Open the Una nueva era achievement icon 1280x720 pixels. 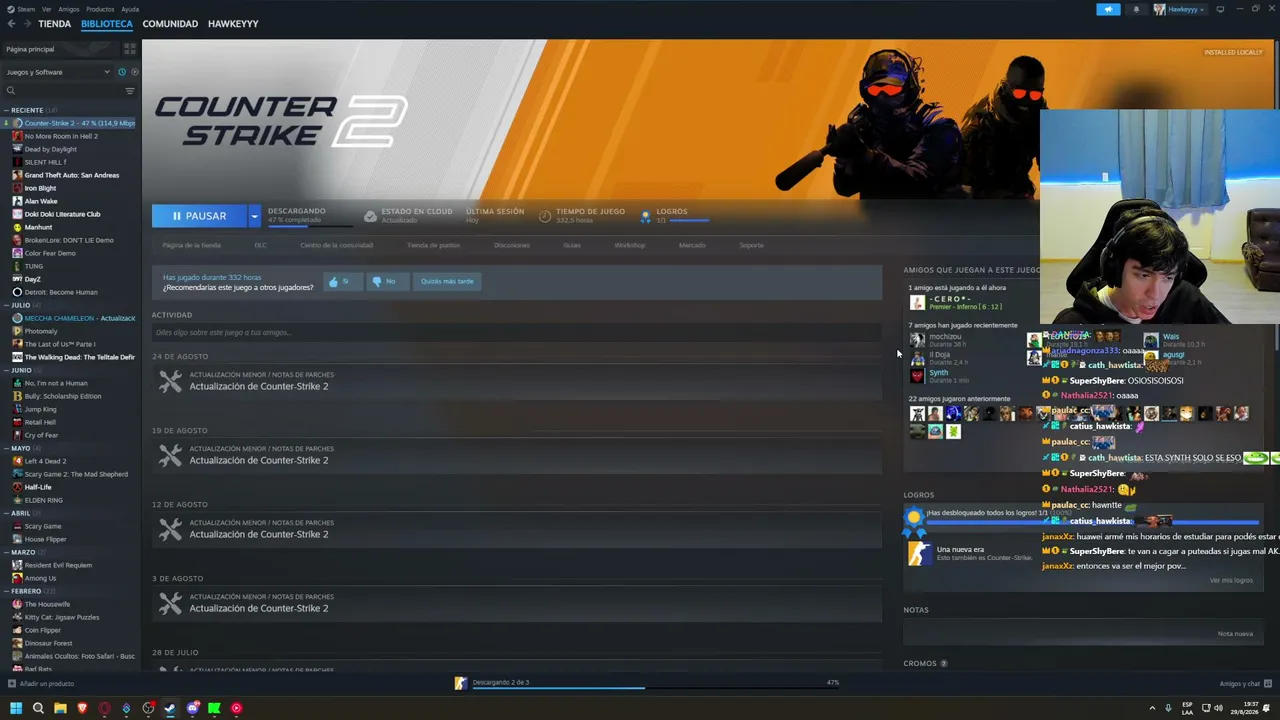pos(919,553)
